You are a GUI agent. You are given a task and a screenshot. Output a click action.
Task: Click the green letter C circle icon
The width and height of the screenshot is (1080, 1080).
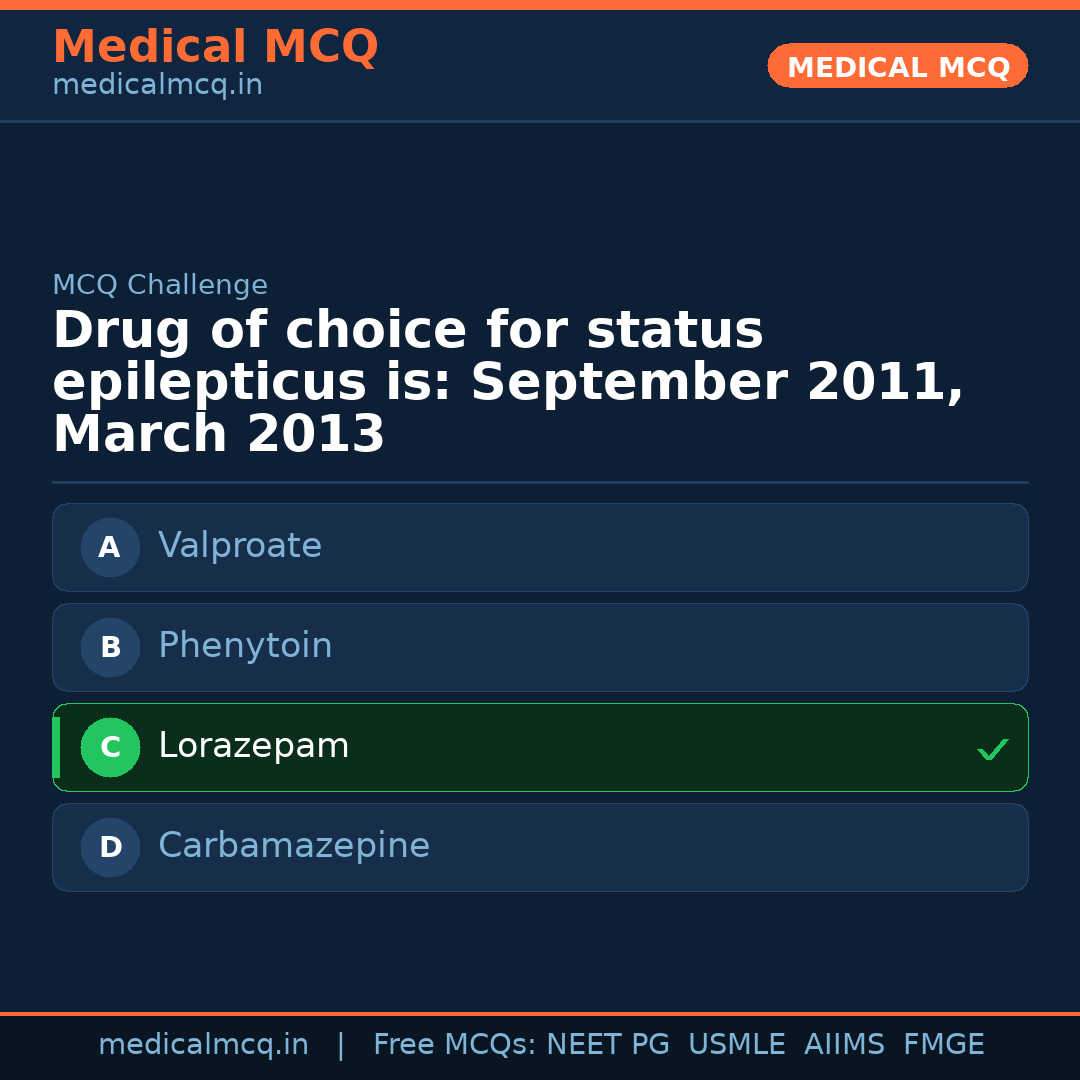[x=110, y=747]
